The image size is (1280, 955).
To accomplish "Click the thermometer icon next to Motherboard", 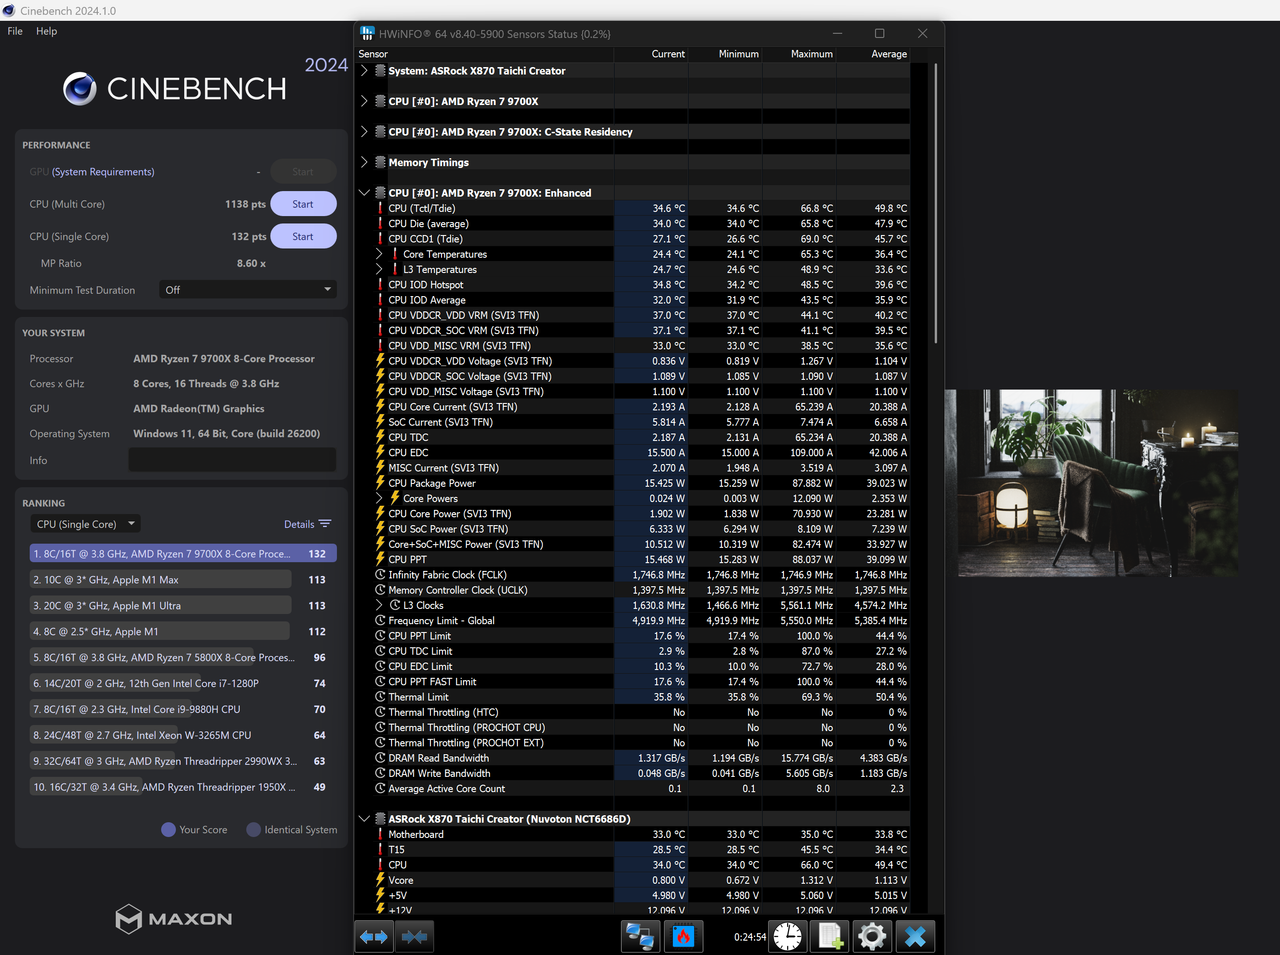I will (380, 834).
